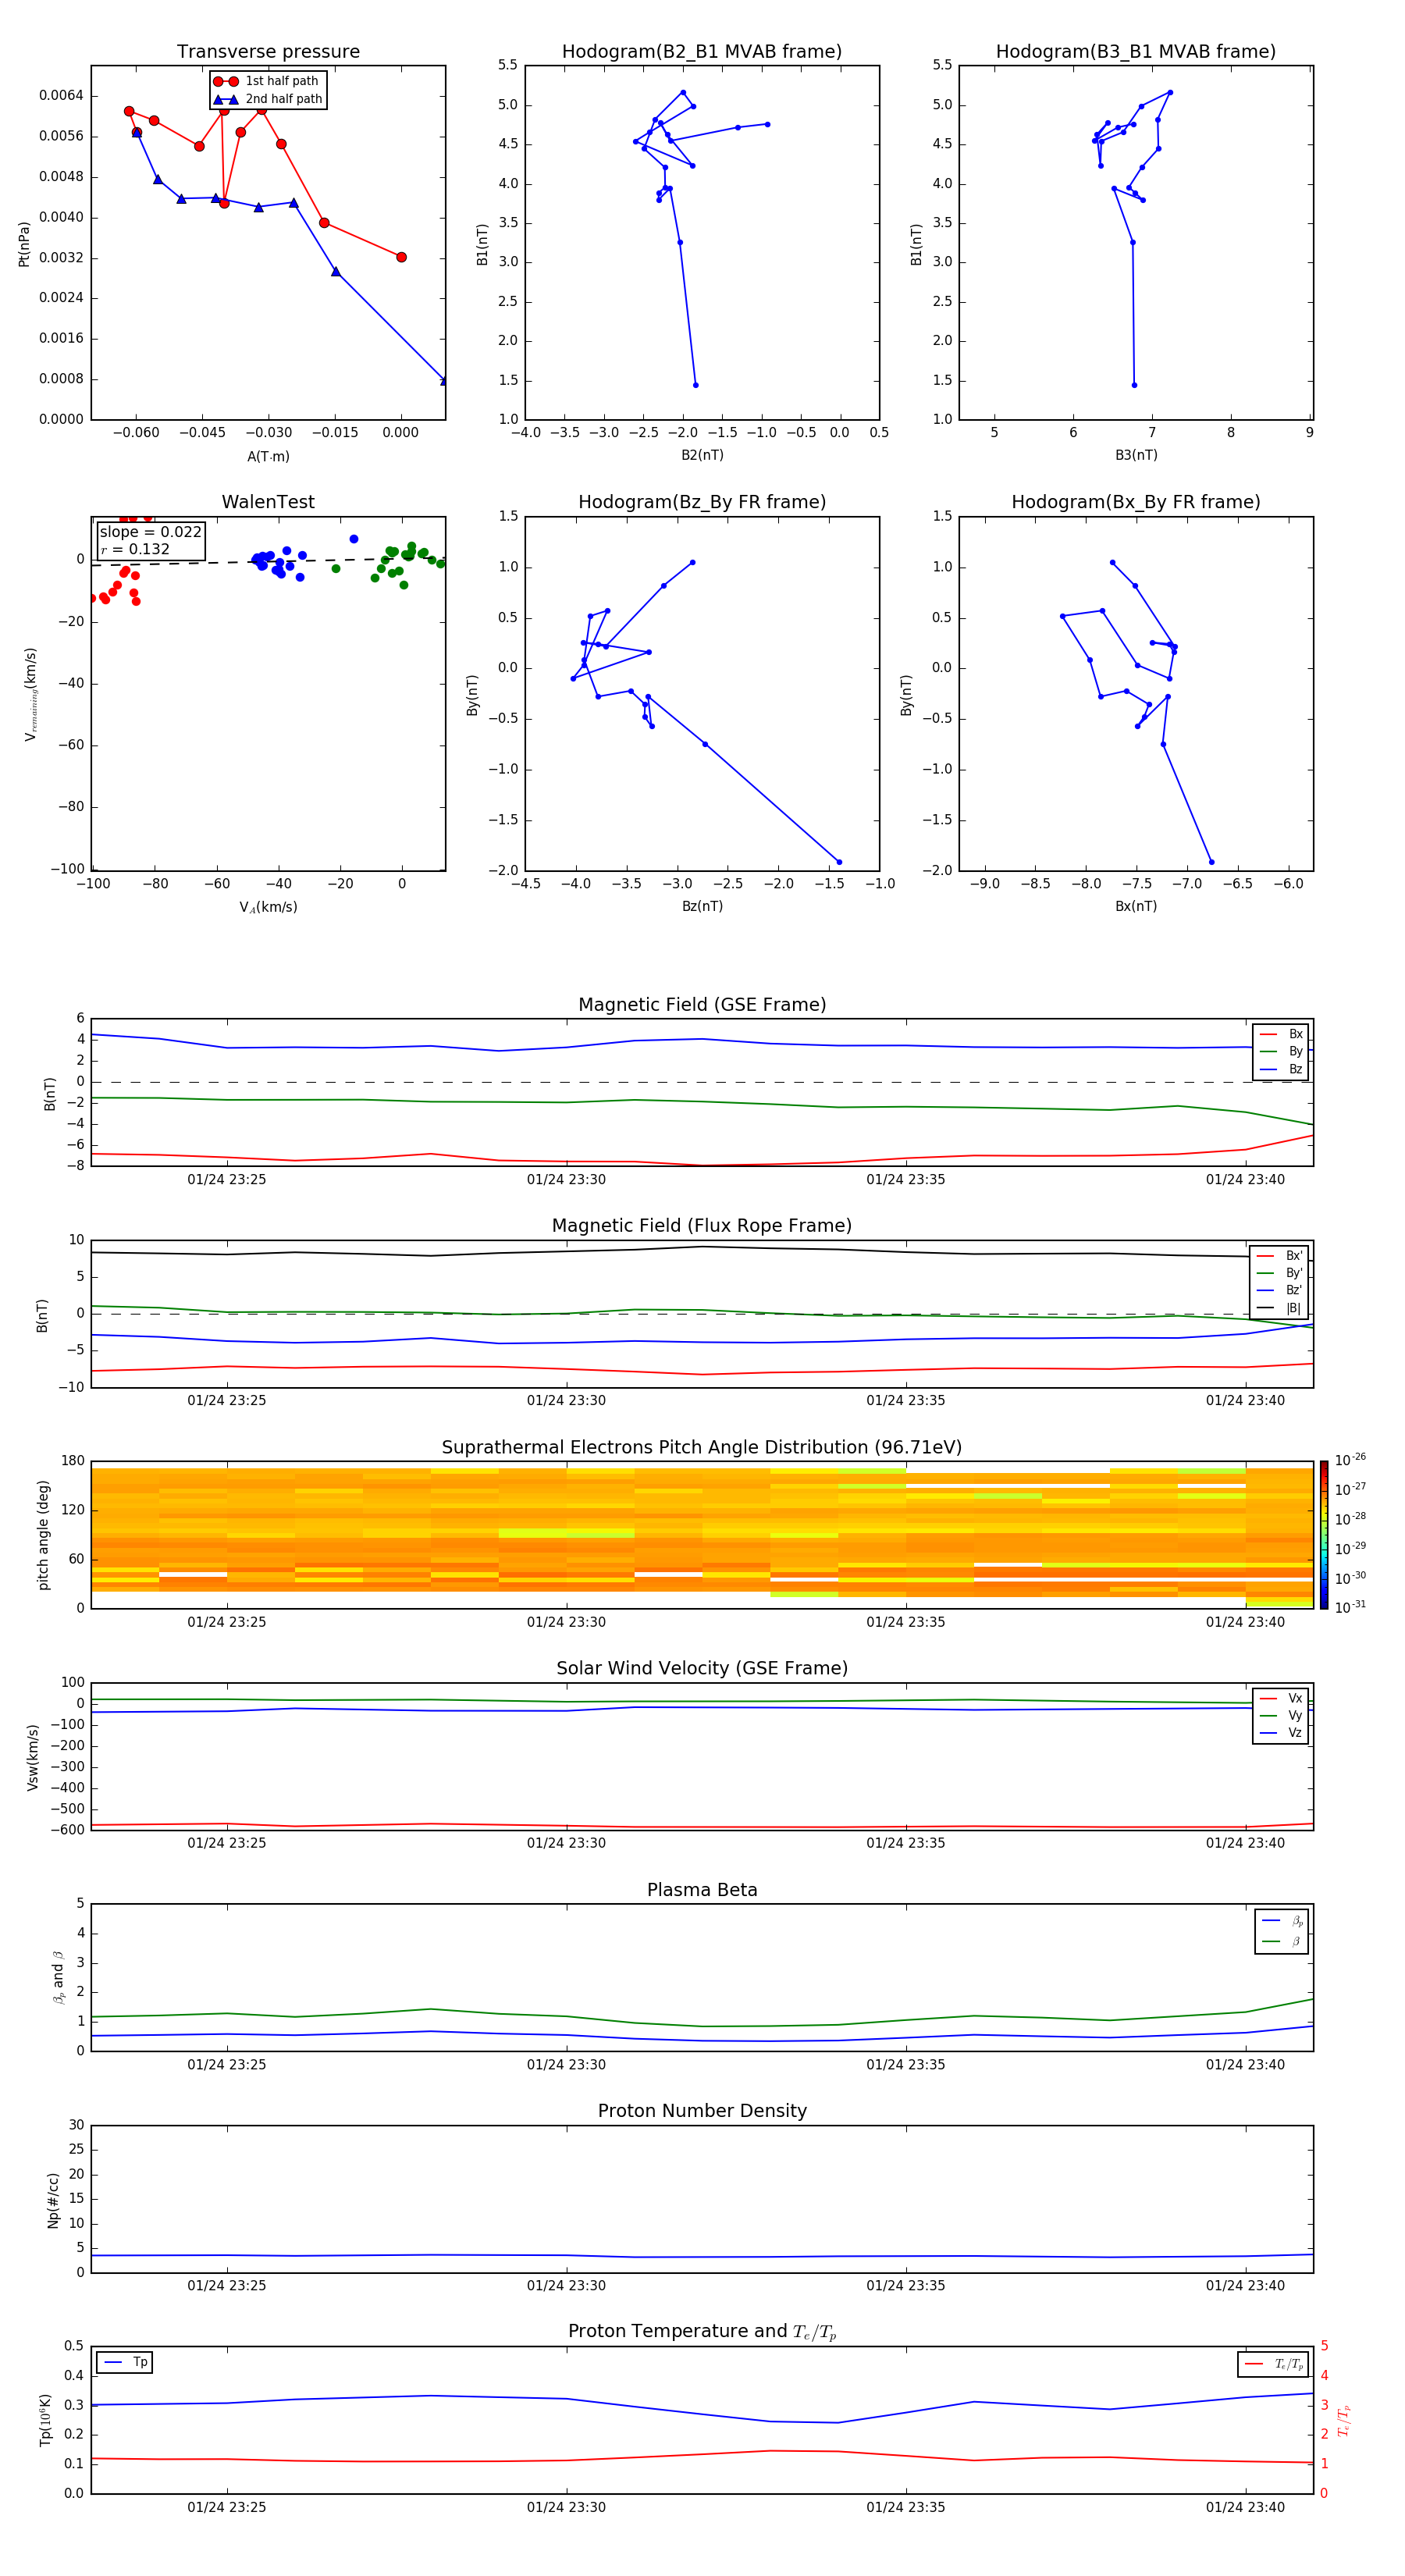The width and height of the screenshot is (1405, 2576).
Task: Click the '10^-26' colorbar top label
Action: pos(1350,1460)
